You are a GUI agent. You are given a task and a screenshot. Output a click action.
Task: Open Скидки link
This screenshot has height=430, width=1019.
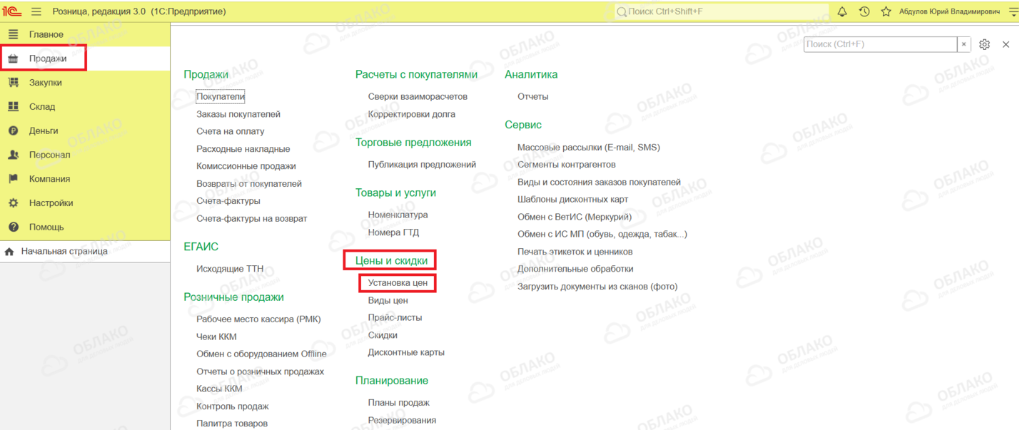(x=383, y=335)
